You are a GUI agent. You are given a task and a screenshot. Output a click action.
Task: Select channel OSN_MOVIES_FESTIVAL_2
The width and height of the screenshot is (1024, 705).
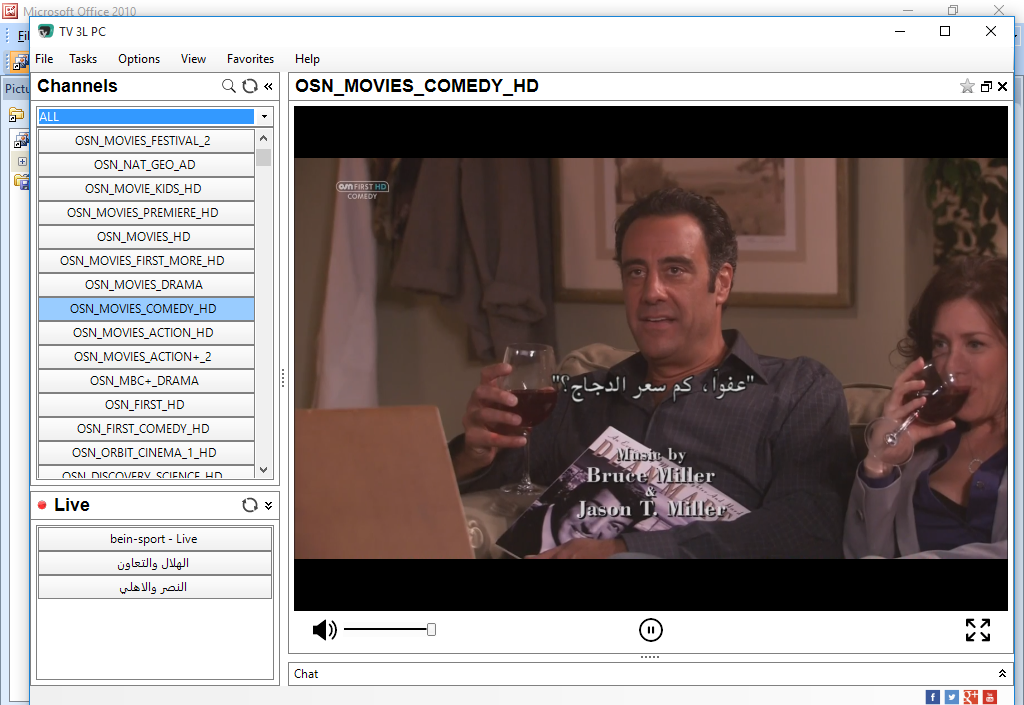[146, 141]
